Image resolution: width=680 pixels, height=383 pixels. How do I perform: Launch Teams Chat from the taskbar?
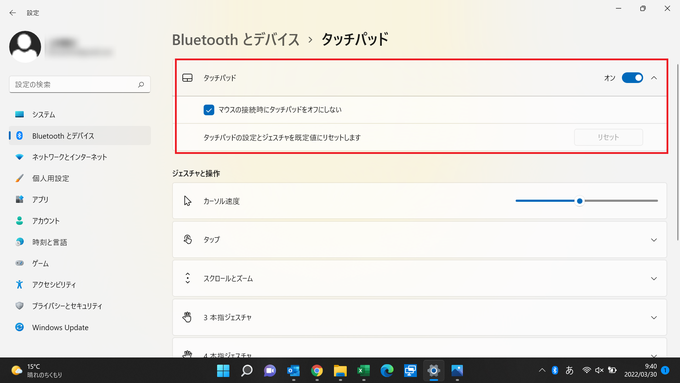coord(270,371)
